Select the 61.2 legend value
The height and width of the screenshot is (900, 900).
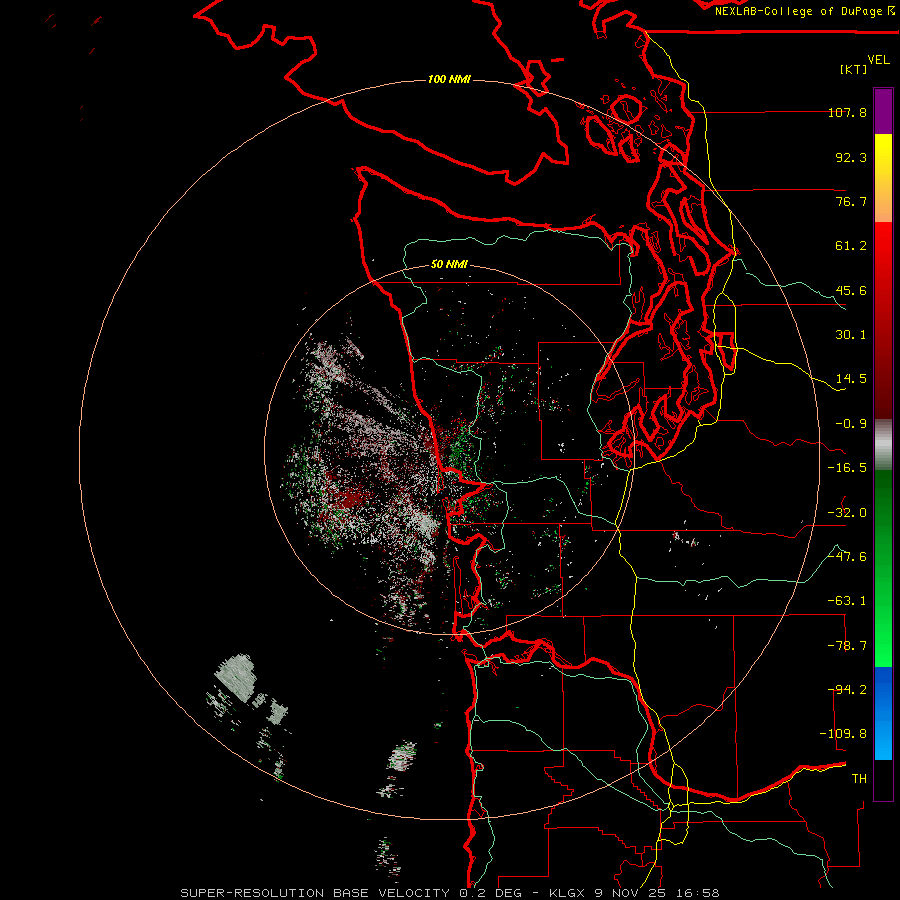click(x=851, y=246)
